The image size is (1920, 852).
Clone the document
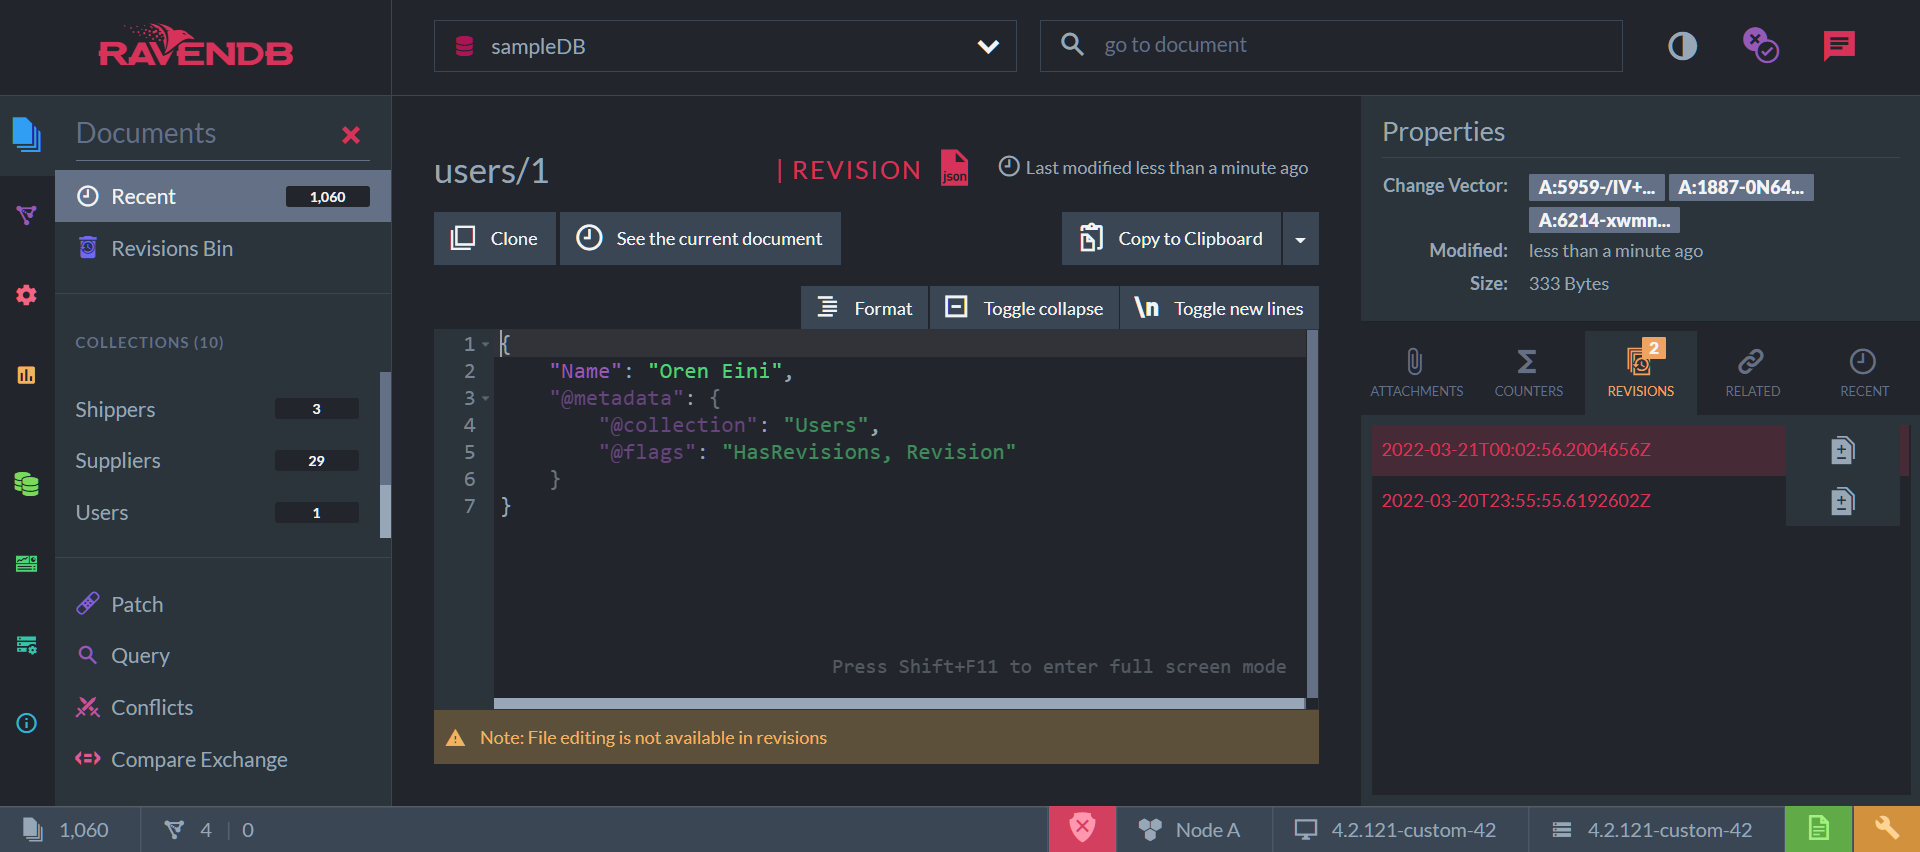495,239
